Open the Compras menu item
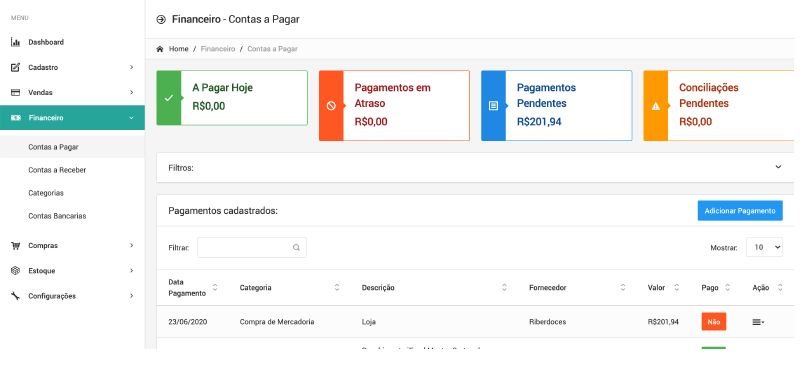This screenshot has height=389, width=804. pyautogui.click(x=72, y=245)
